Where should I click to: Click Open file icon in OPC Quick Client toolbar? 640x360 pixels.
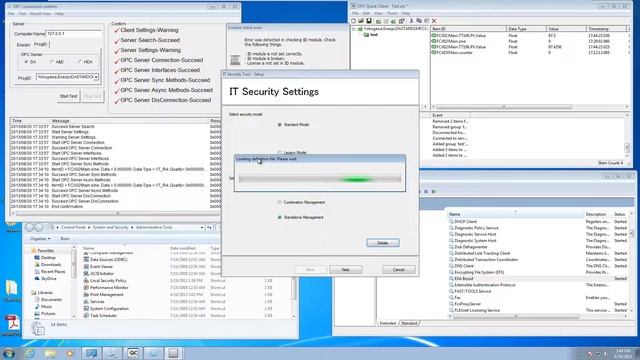pyautogui.click(x=361, y=21)
